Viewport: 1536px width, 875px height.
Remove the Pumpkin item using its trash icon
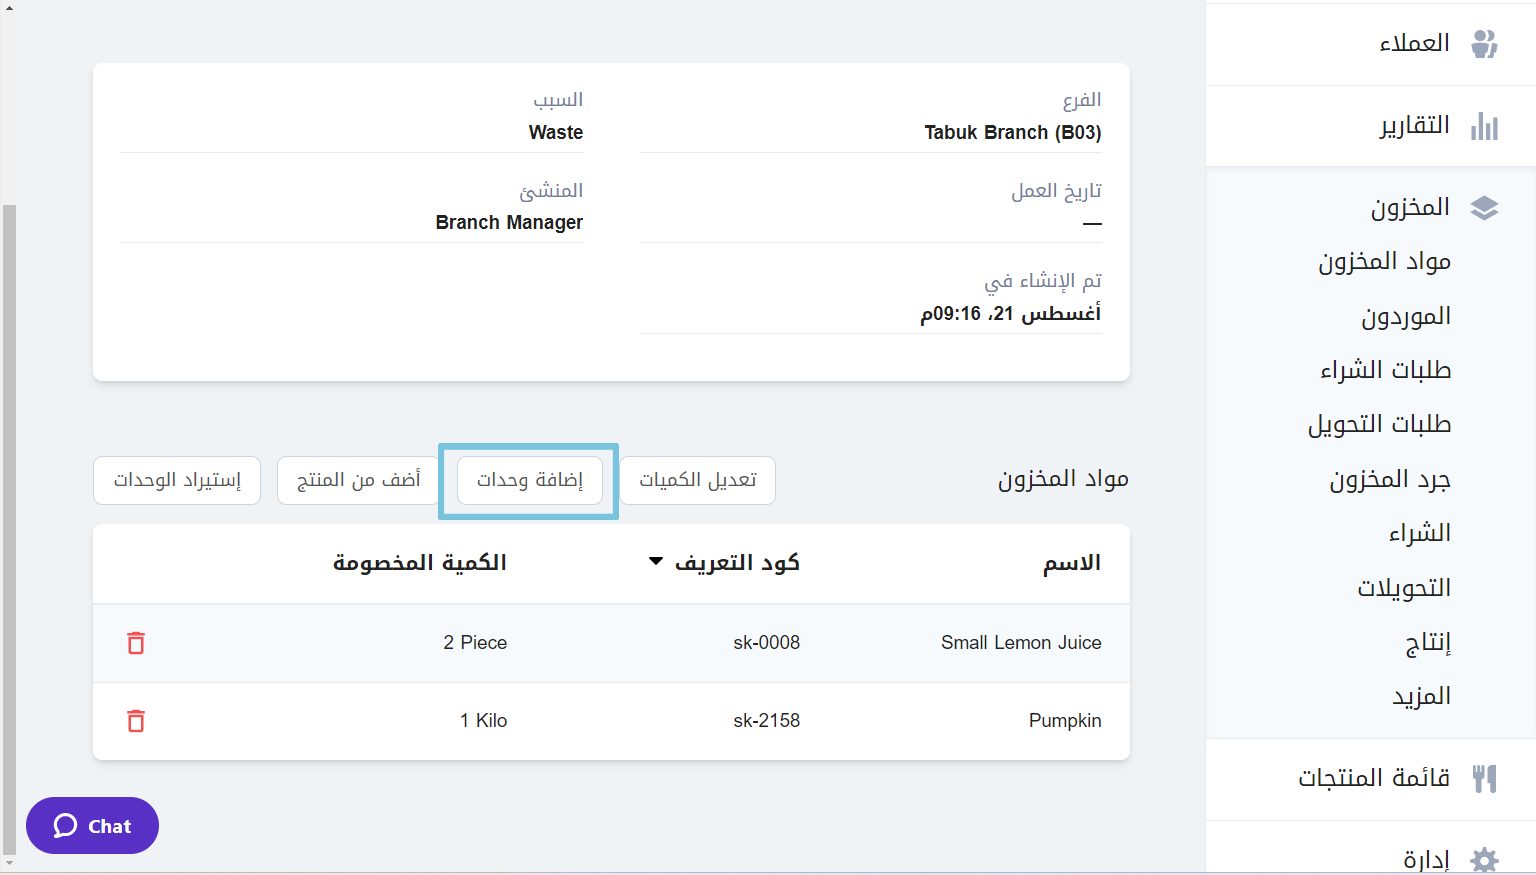pos(135,720)
